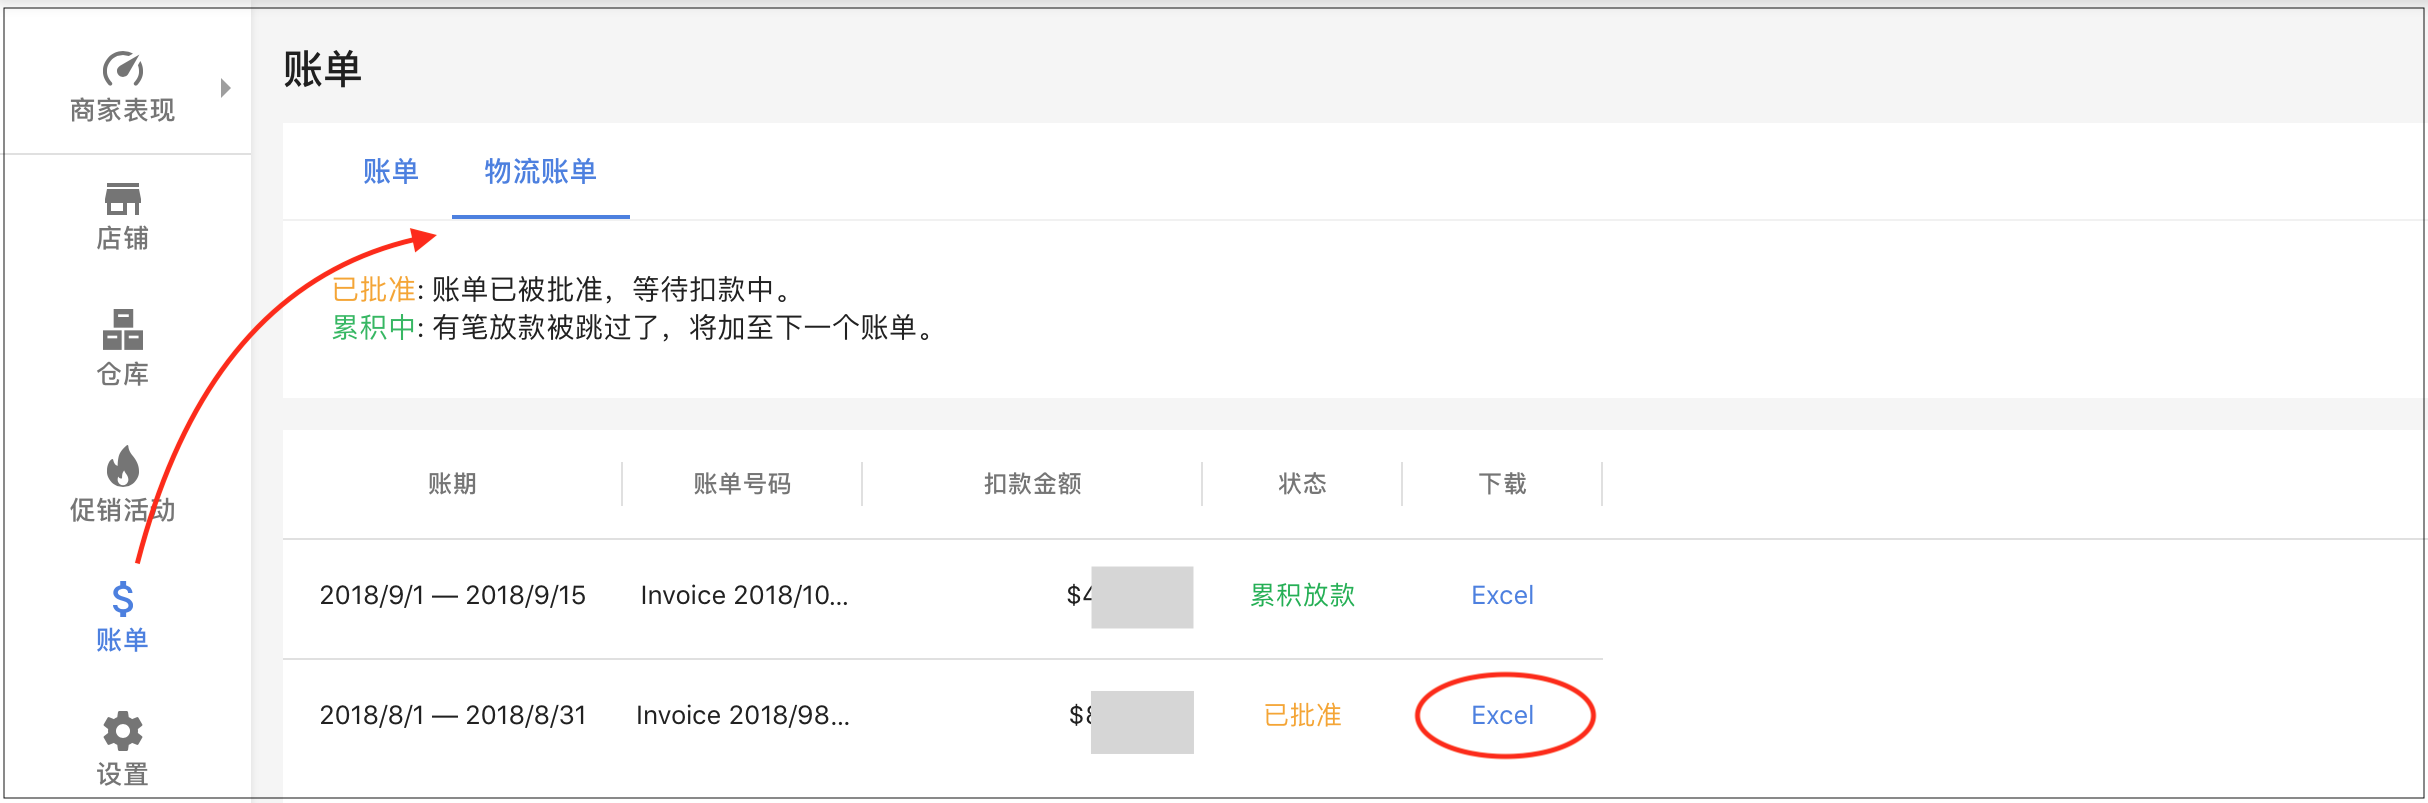The image size is (2428, 803).
Task: Select the 账单 dollar sign icon
Action: (x=122, y=600)
